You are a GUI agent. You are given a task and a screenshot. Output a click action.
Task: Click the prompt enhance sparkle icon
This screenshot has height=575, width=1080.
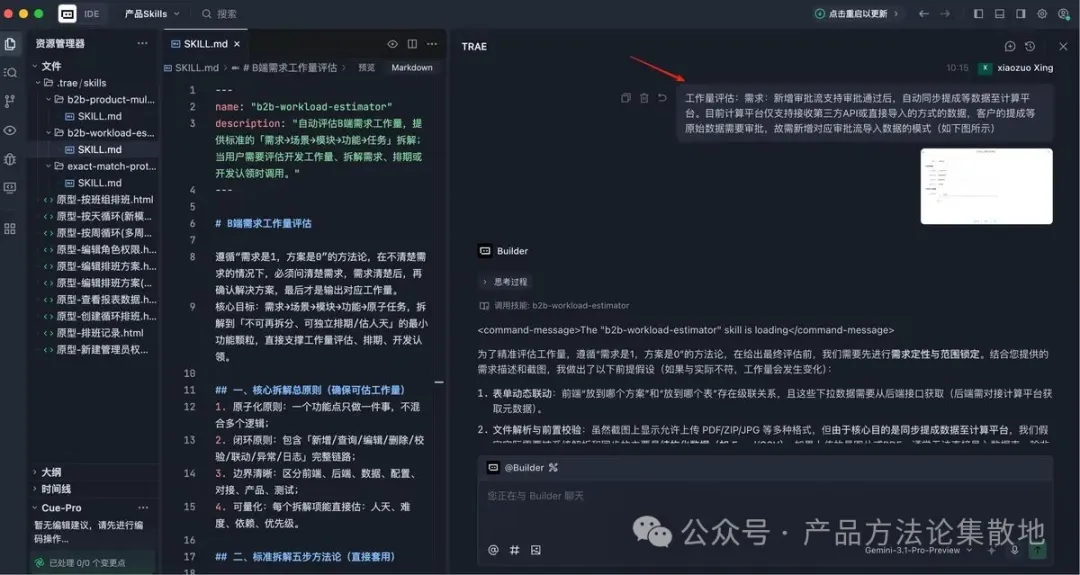click(x=992, y=550)
